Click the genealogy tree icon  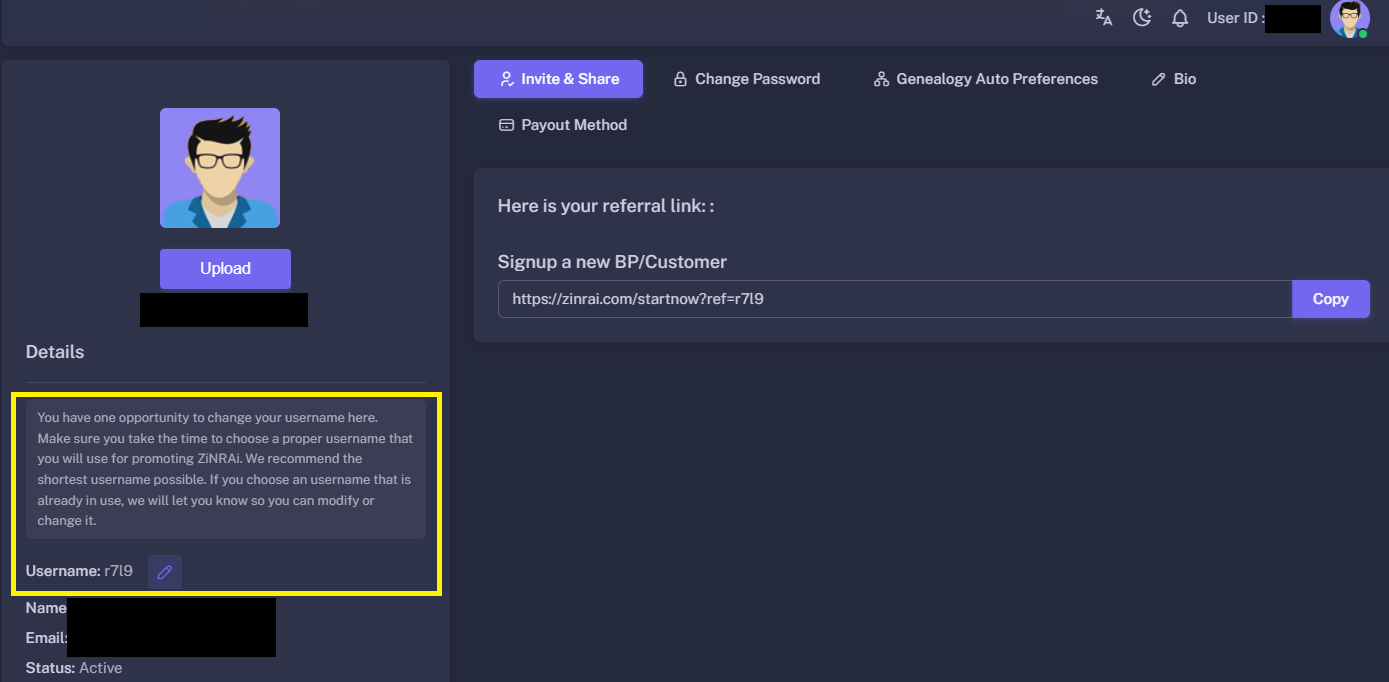point(881,79)
